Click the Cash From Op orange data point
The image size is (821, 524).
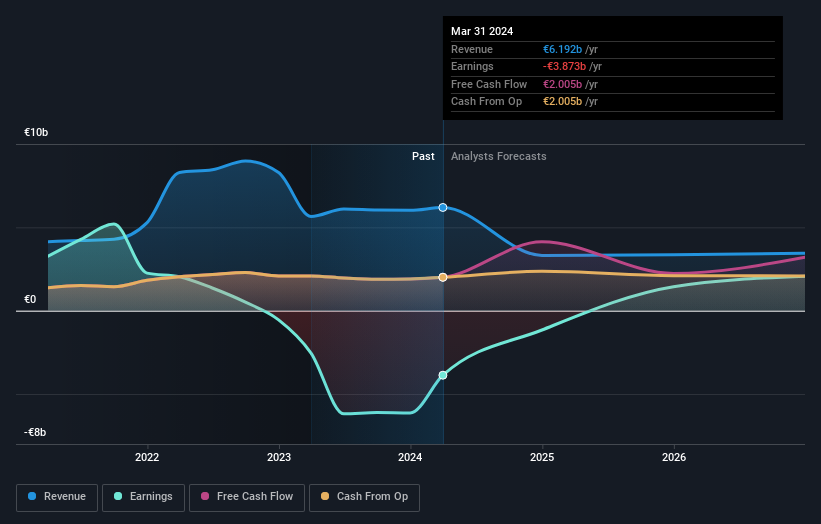pos(443,277)
